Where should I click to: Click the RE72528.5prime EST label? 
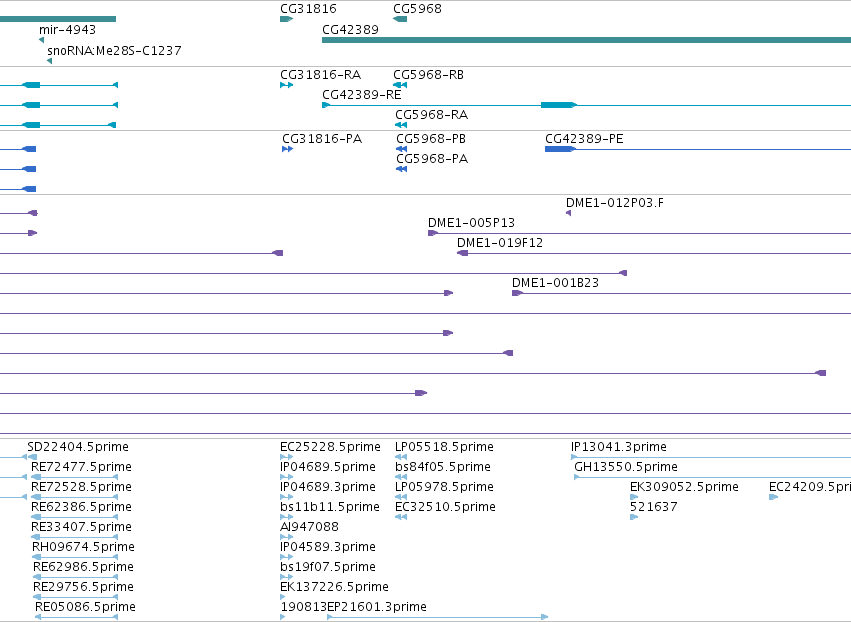[x=81, y=487]
